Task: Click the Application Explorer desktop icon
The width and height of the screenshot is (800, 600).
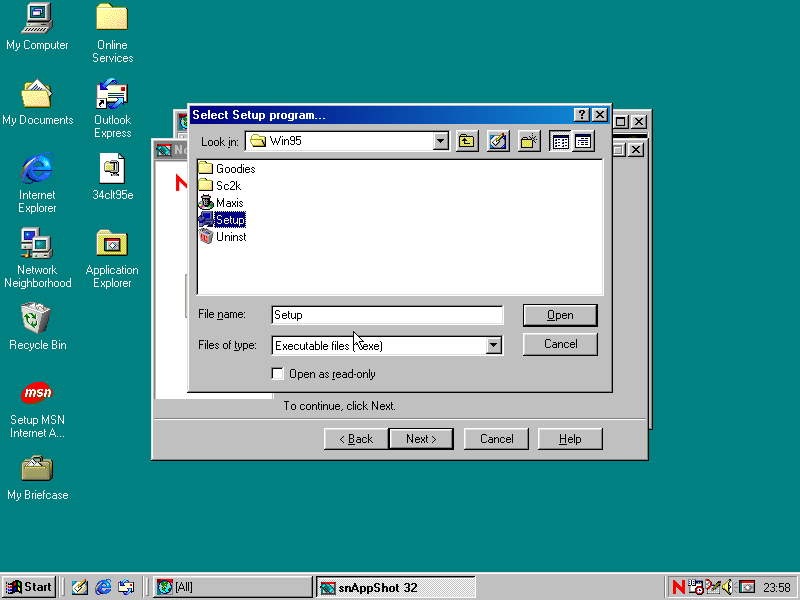Action: click(112, 258)
